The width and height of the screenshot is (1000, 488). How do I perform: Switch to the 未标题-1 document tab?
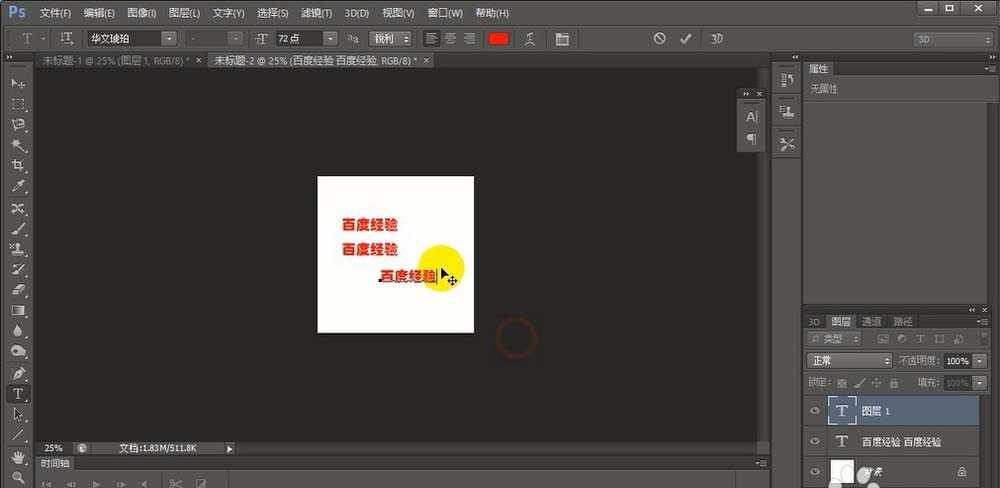coord(115,61)
